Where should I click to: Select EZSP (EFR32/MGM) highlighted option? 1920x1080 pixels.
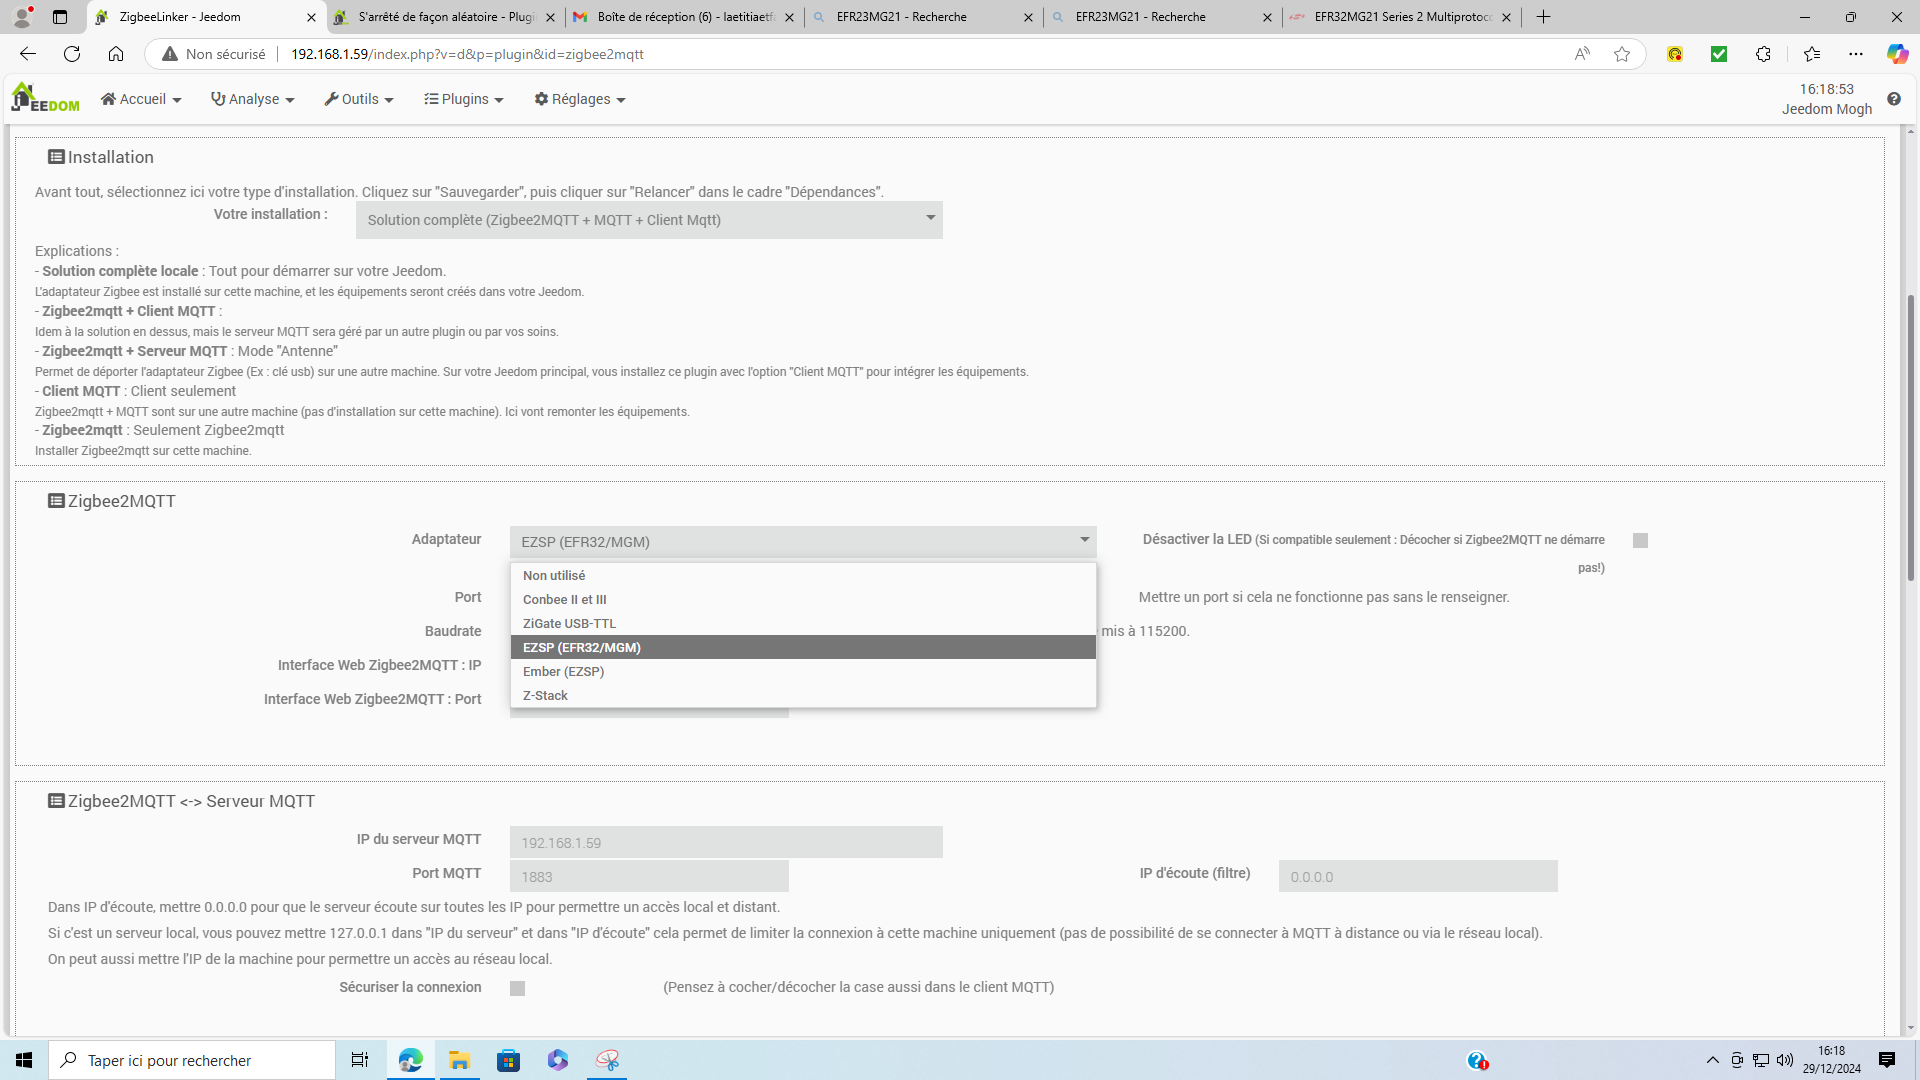pos(803,647)
